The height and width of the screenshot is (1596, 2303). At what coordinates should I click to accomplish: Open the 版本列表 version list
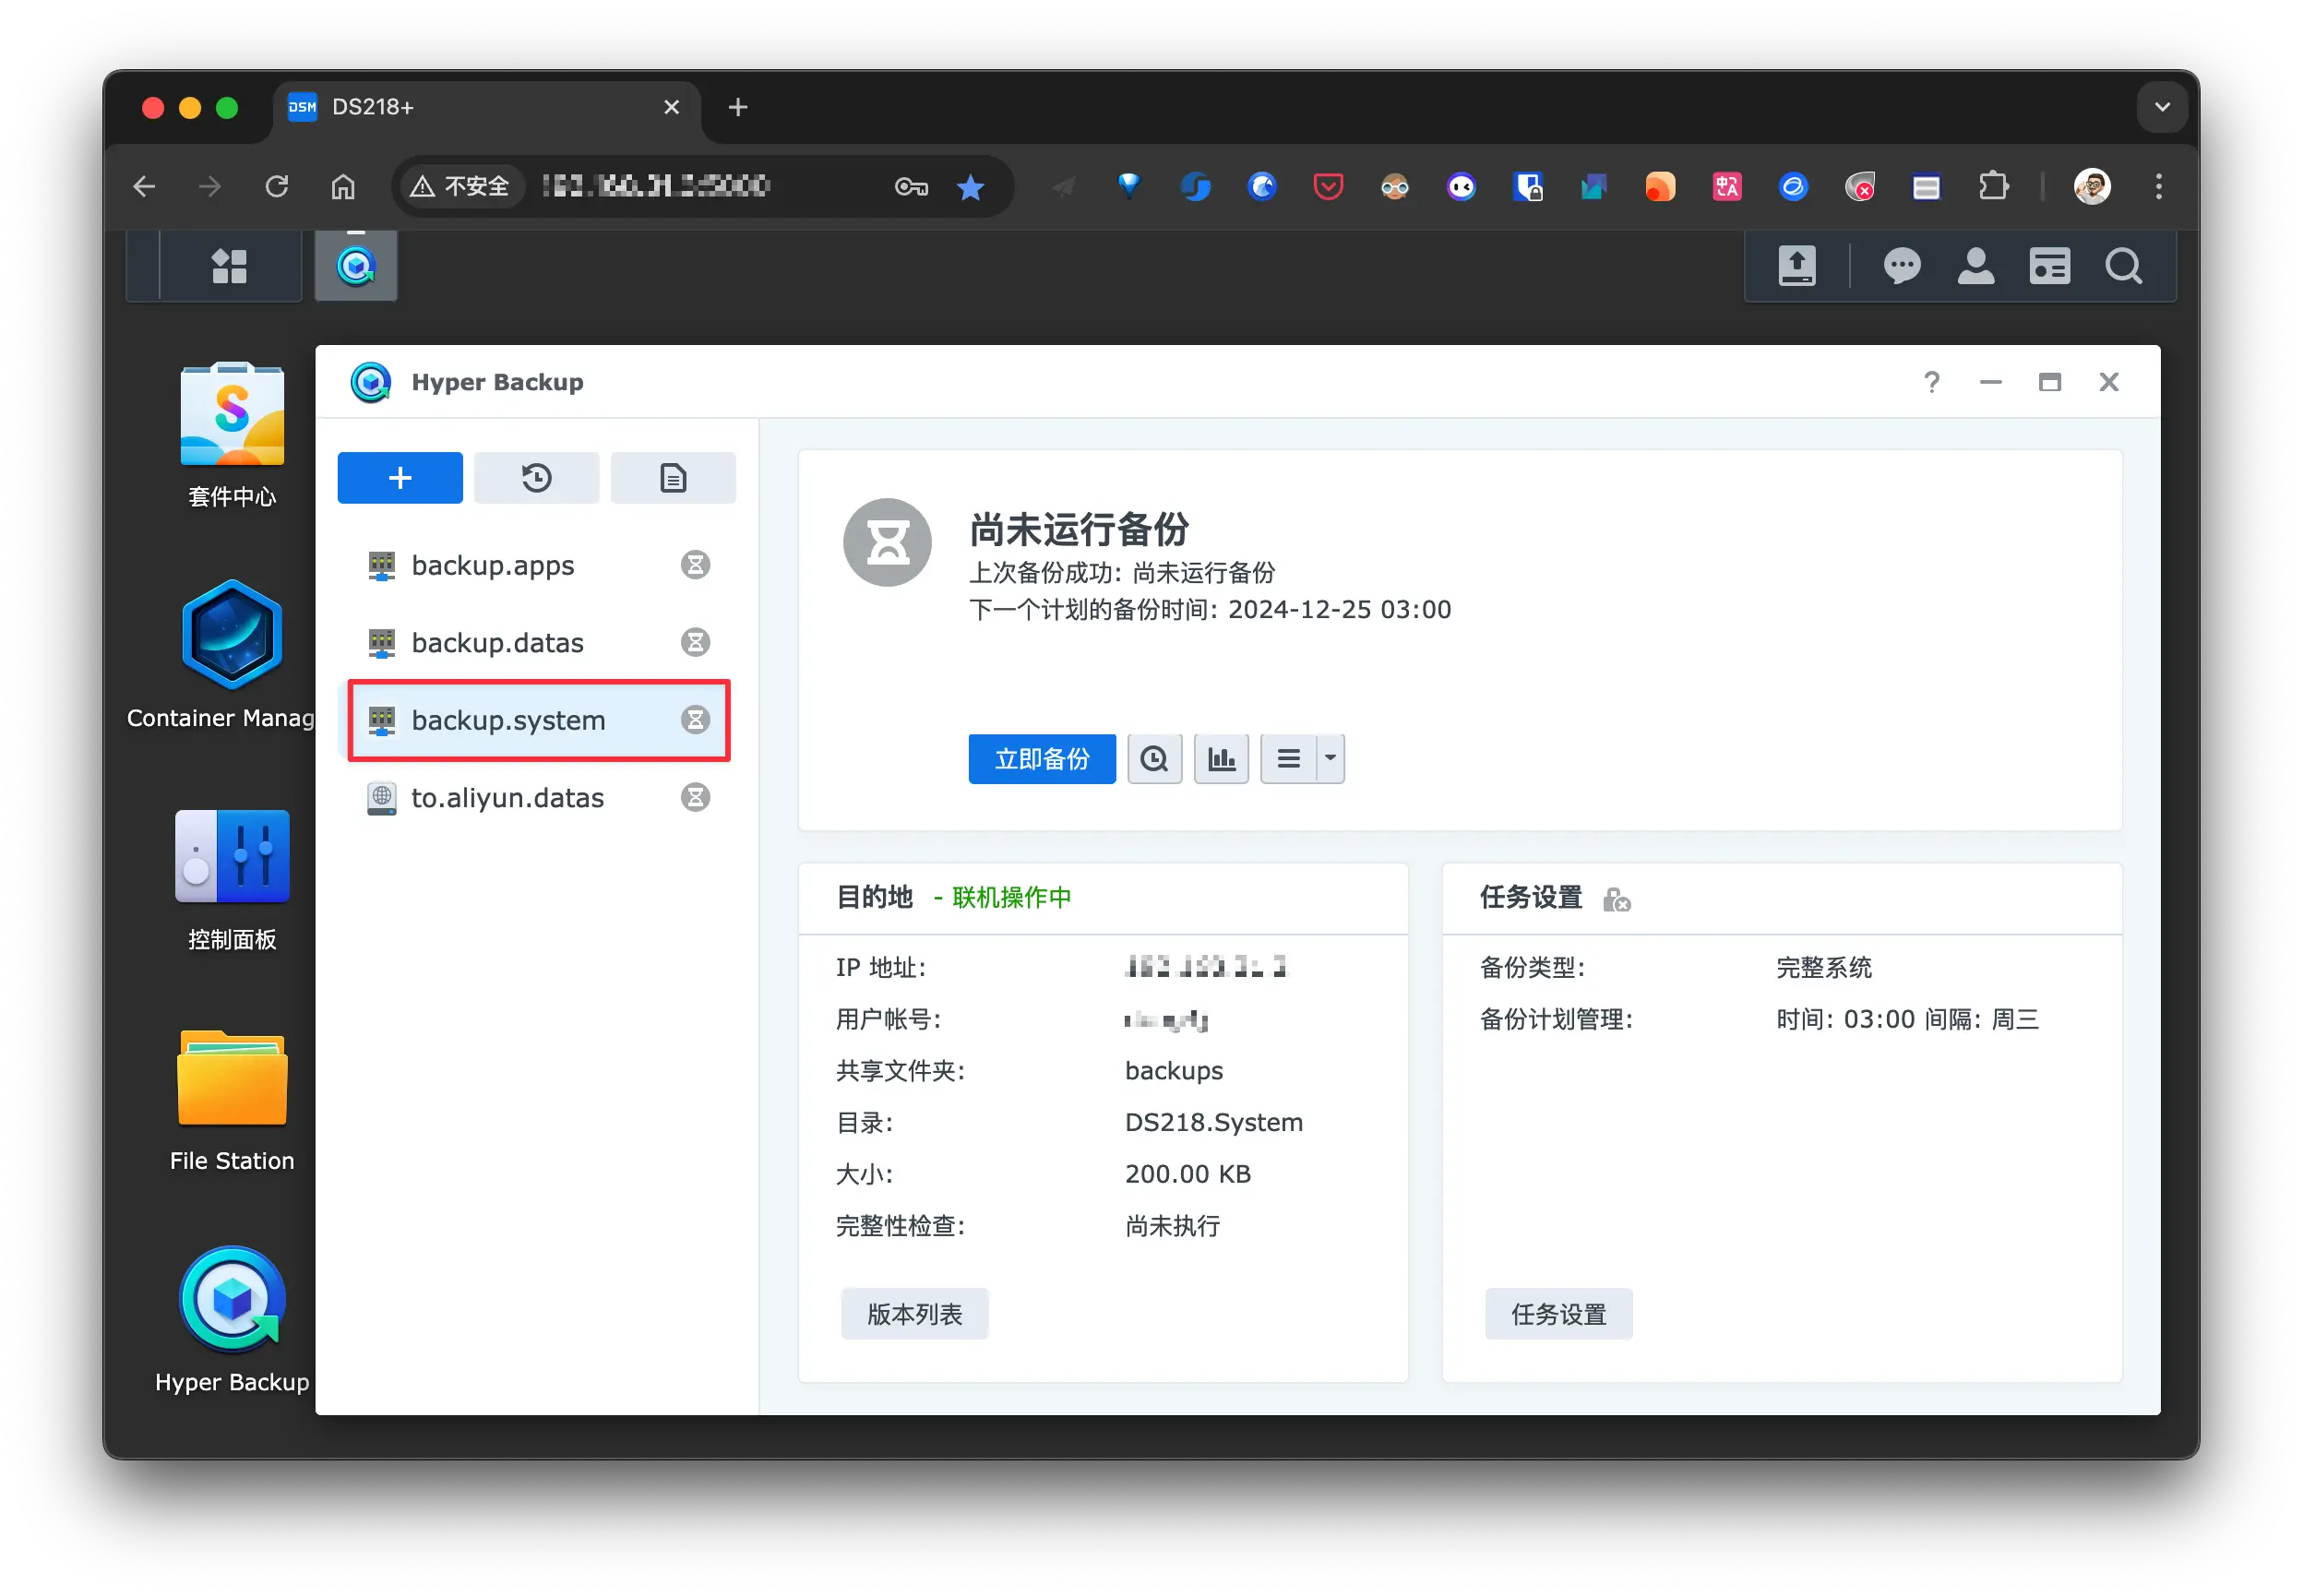pyautogui.click(x=914, y=1314)
